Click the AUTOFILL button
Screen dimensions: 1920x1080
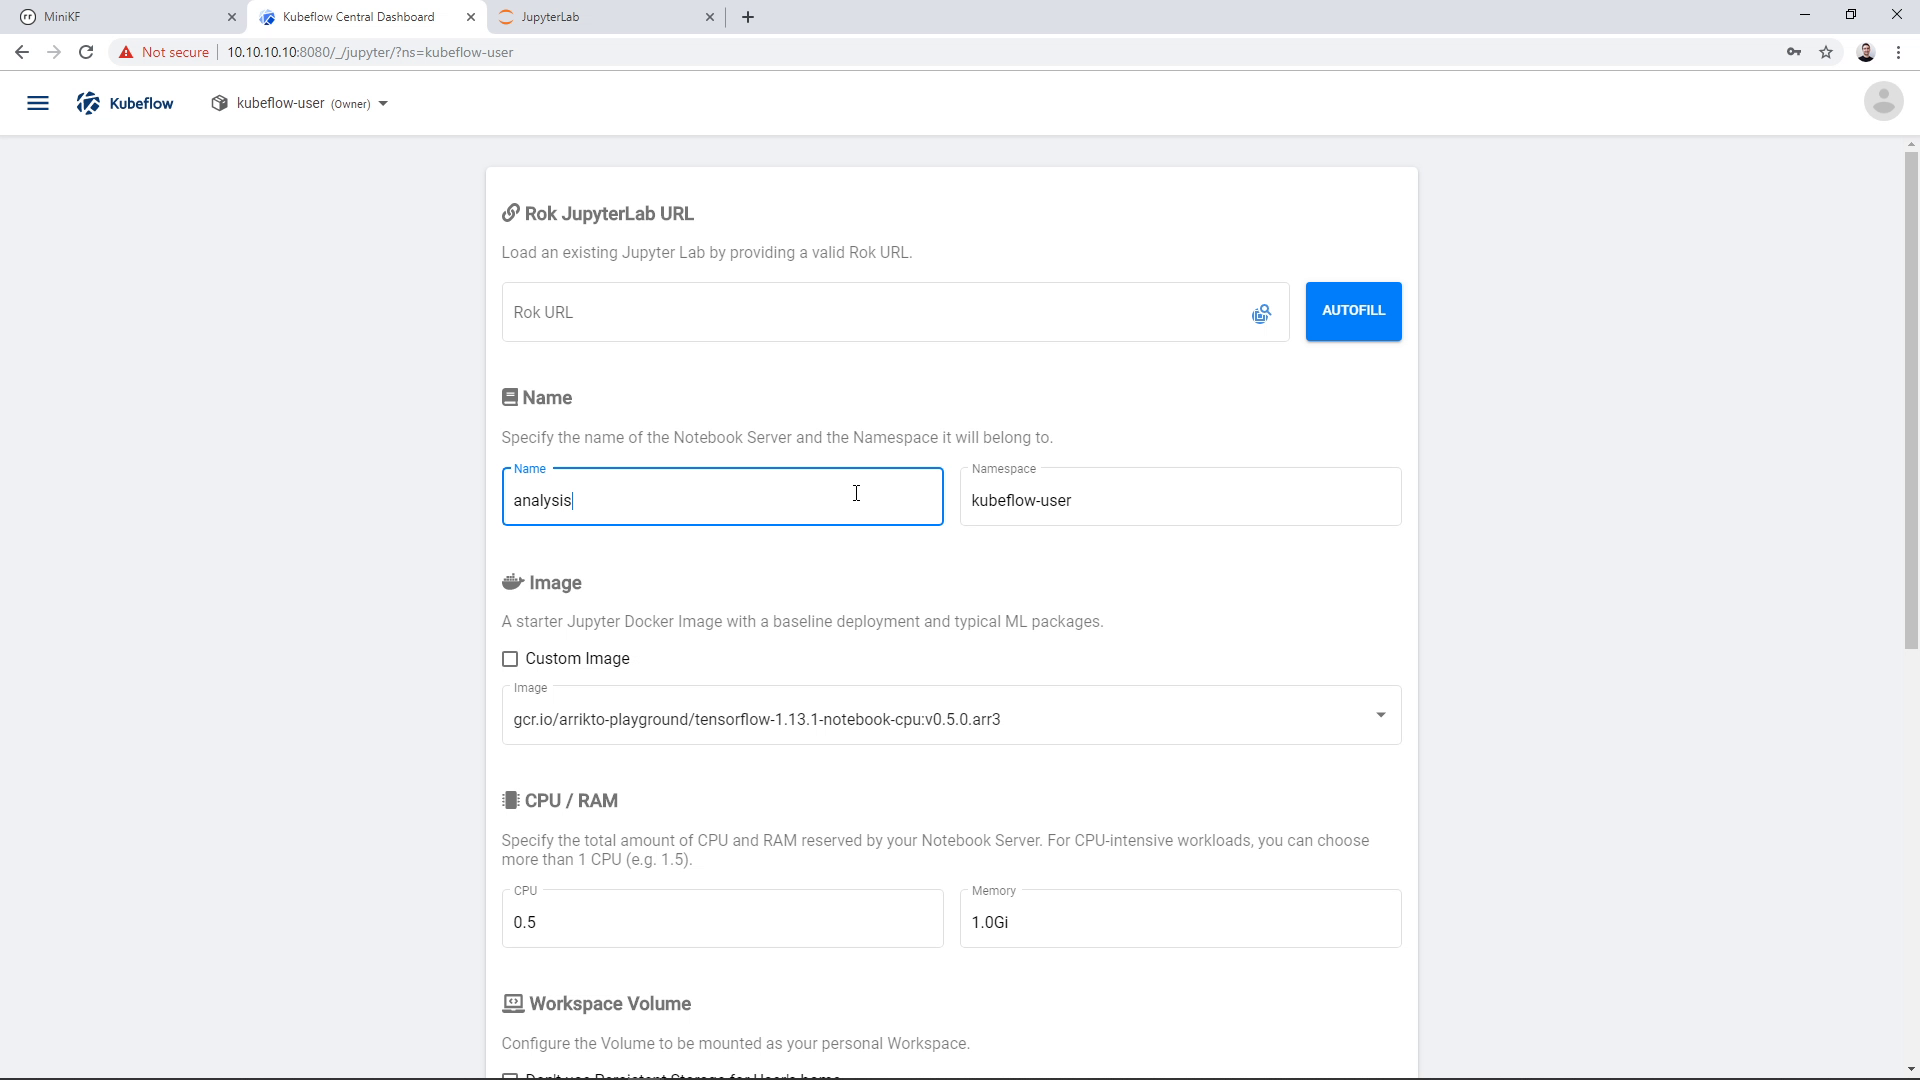click(x=1353, y=311)
